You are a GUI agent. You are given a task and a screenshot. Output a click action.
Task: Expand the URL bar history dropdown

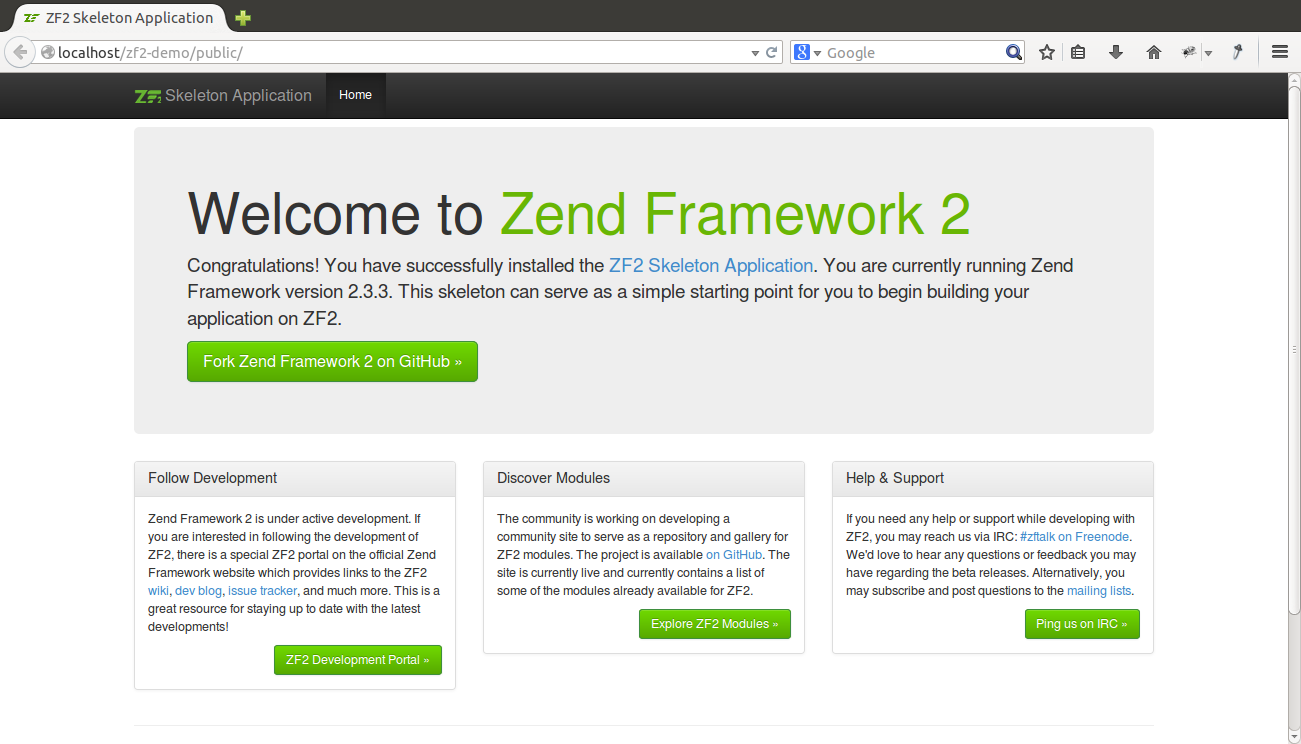(755, 52)
